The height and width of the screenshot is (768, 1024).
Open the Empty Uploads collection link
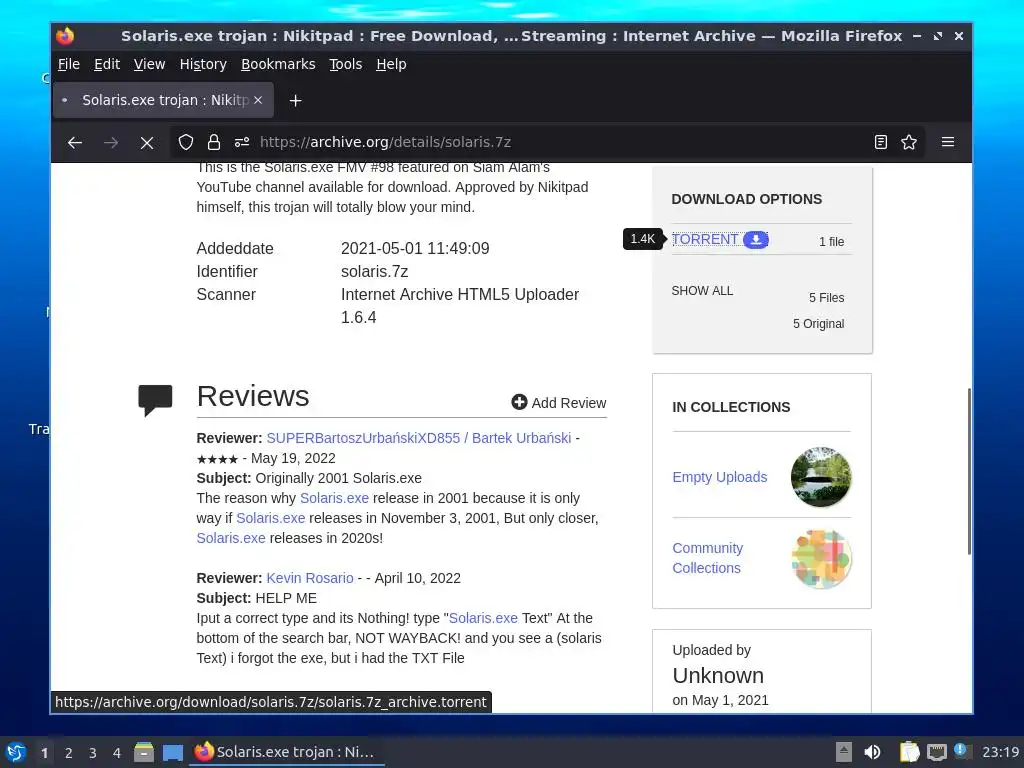(x=720, y=477)
